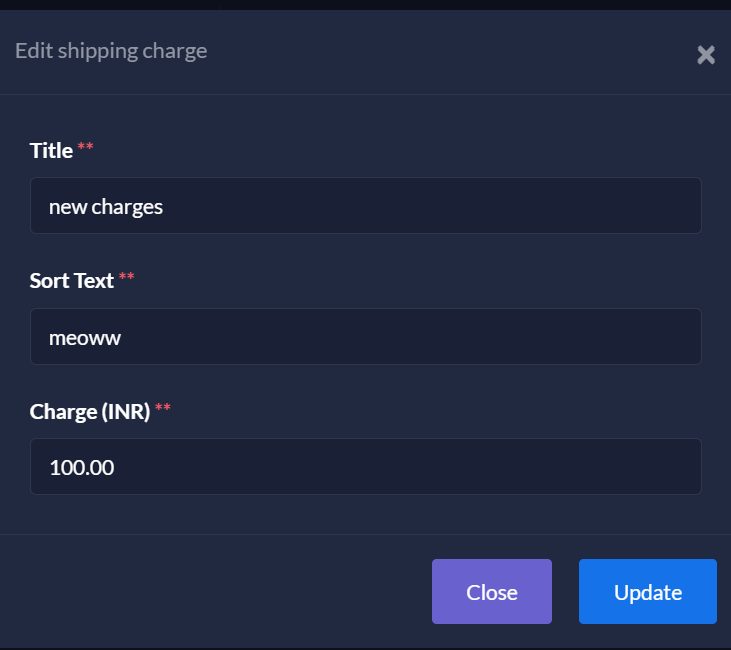Click the red asterisks beside Charge (INR)
731x650 pixels.
[162, 408]
